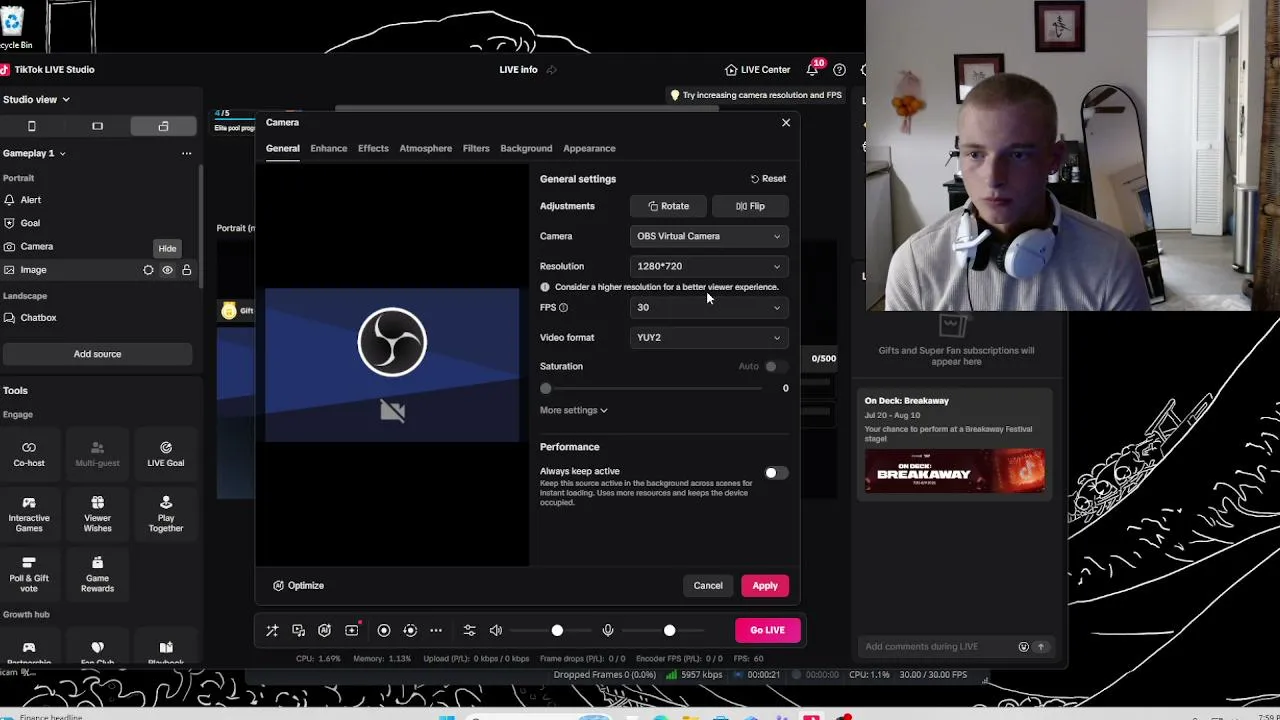Switch to the Filters tab

[476, 148]
